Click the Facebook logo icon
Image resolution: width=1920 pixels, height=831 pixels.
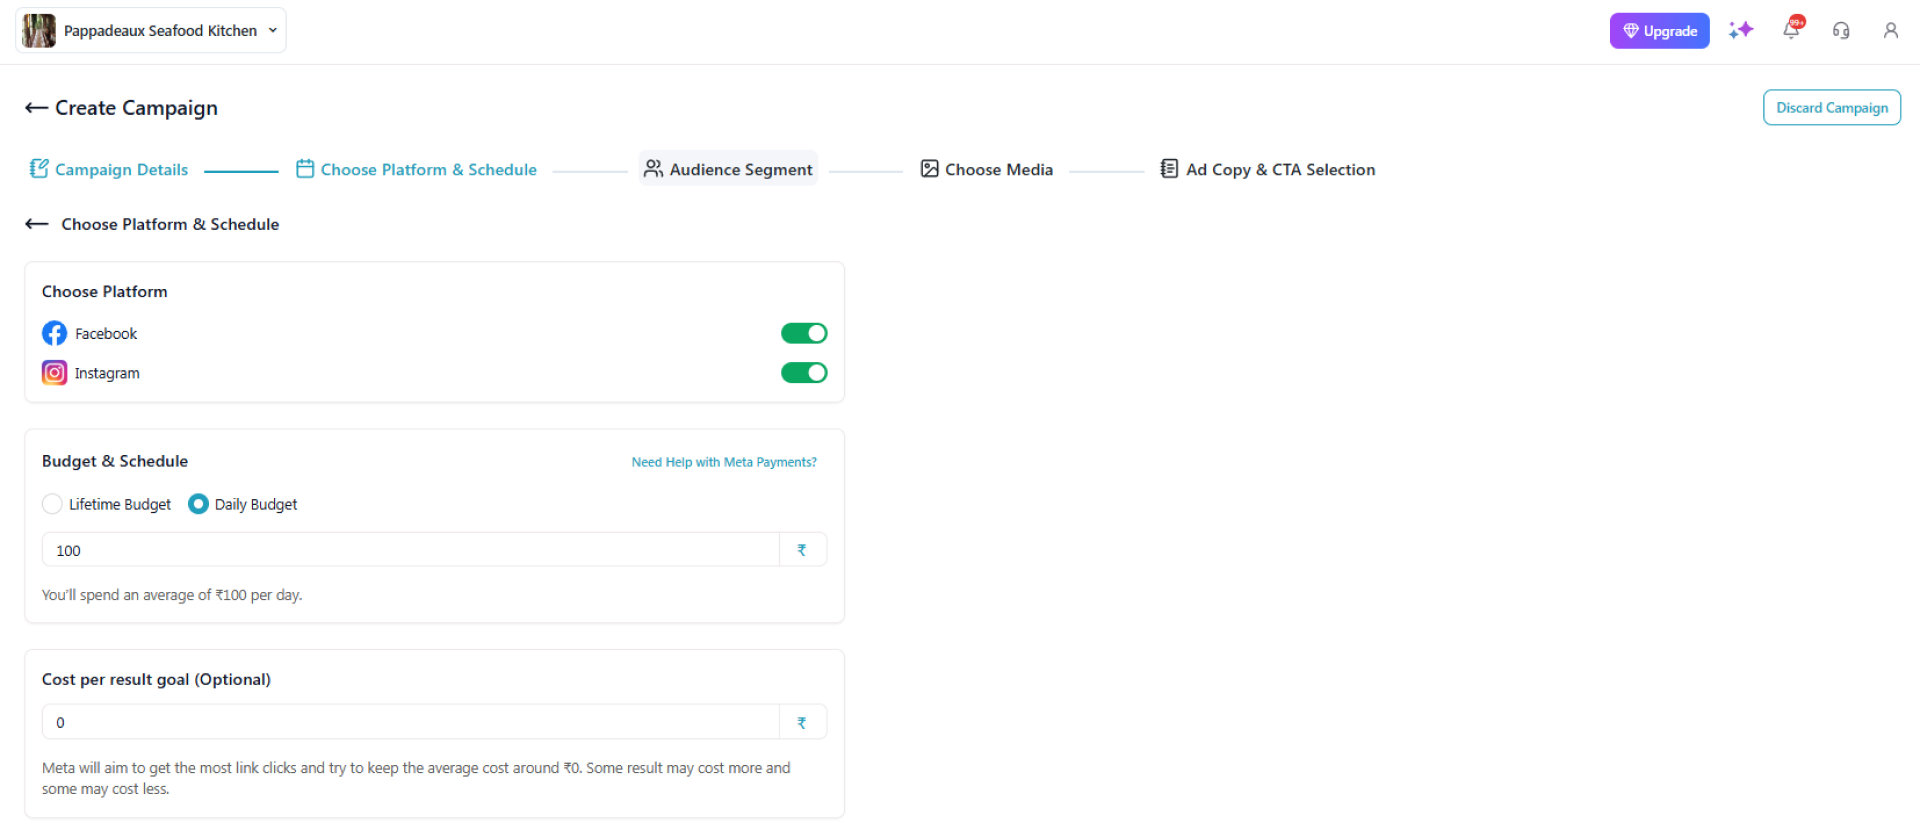coord(54,333)
